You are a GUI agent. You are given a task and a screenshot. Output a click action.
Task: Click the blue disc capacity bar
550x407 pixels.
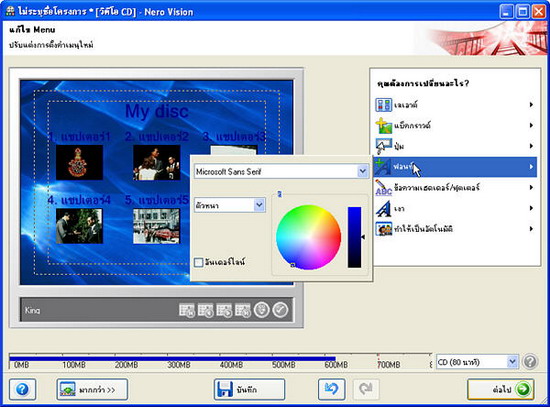(172, 359)
